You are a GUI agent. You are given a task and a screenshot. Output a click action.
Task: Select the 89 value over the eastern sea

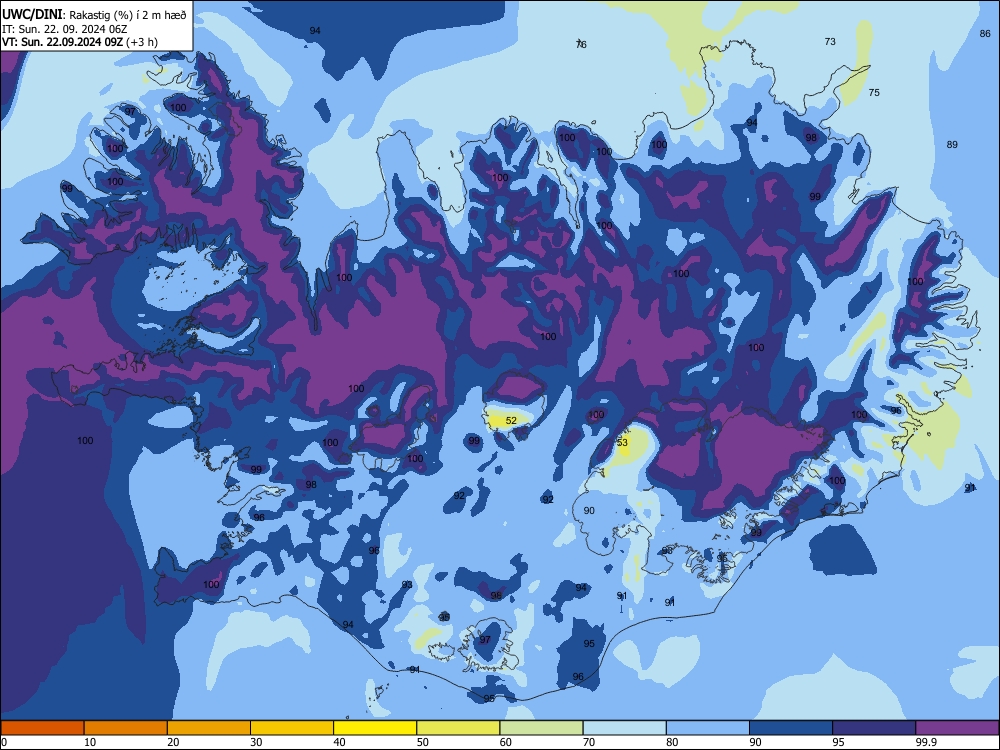click(x=952, y=145)
